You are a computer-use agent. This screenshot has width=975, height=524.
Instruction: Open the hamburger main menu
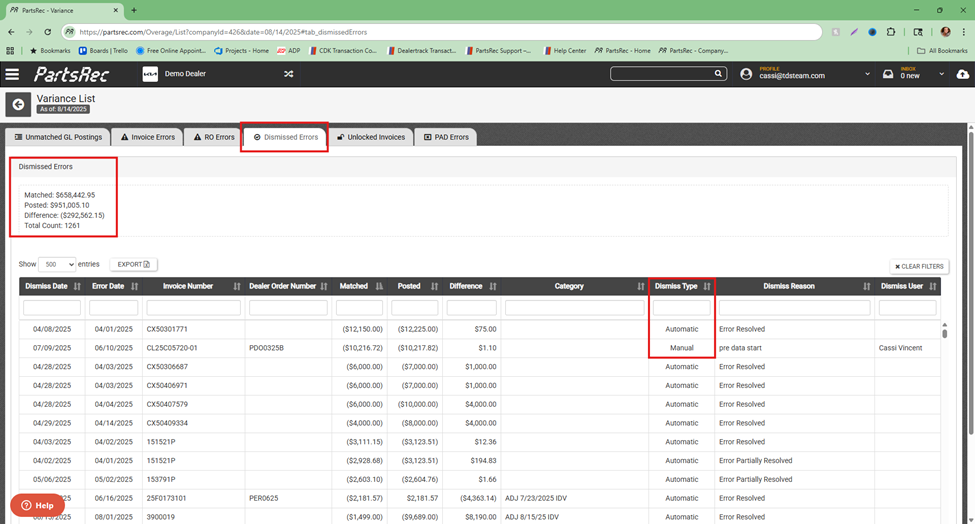pyautogui.click(x=12, y=75)
